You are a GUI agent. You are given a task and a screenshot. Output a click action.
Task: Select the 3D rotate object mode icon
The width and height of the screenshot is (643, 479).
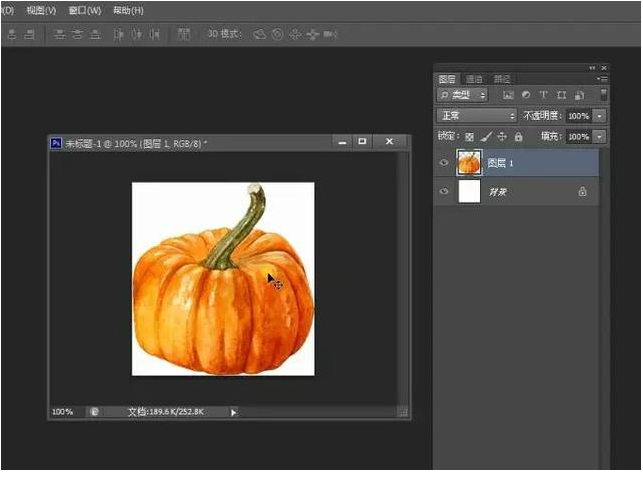[x=259, y=34]
